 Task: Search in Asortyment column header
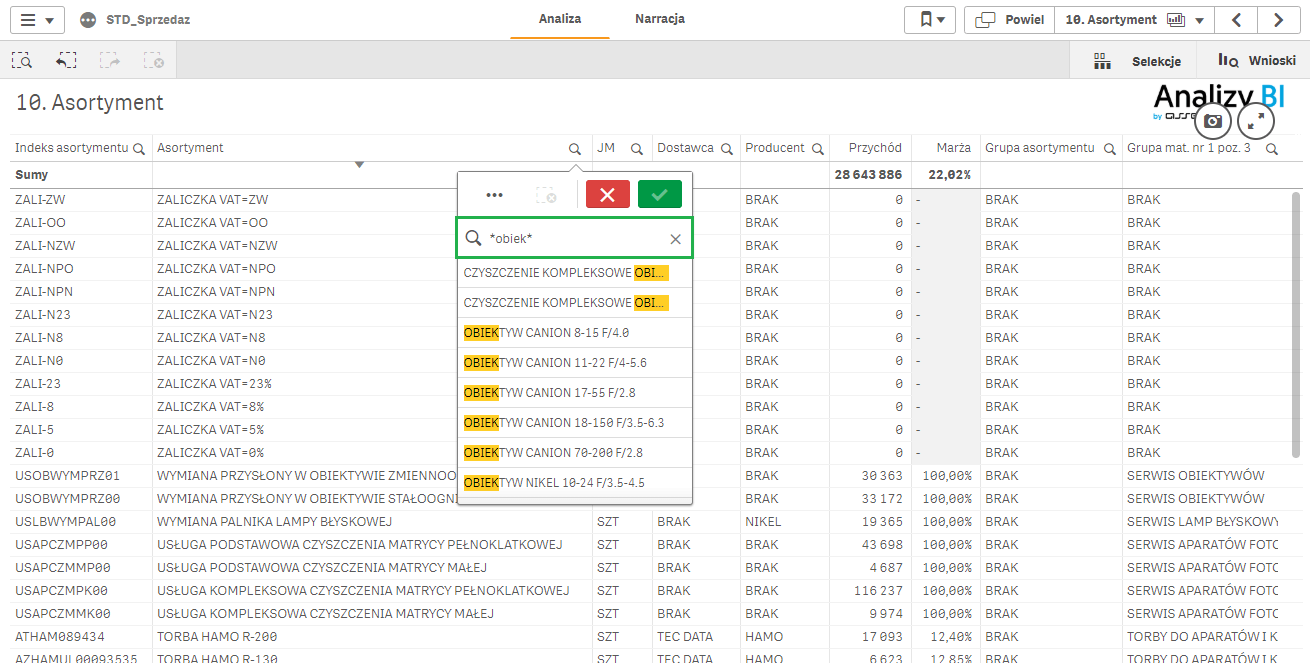click(575, 148)
